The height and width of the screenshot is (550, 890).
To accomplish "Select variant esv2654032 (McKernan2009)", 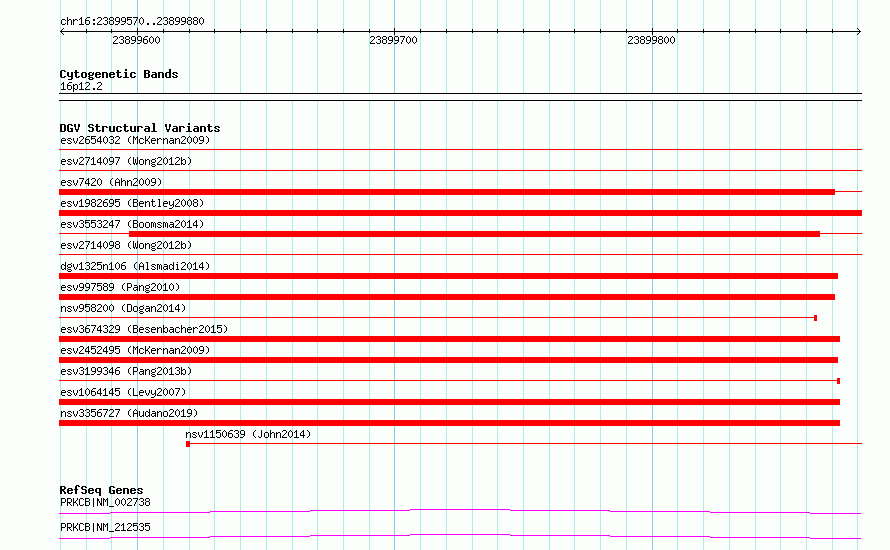I will click(135, 140).
